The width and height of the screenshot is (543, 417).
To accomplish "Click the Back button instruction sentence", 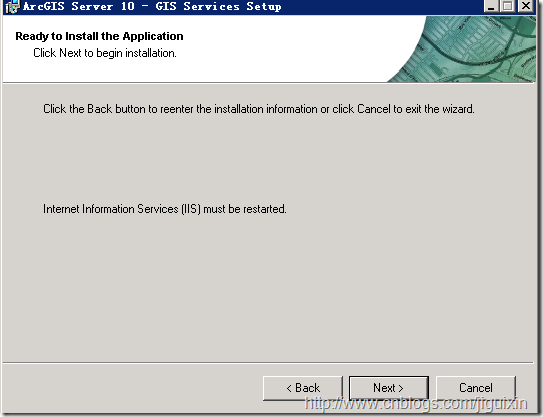I will [x=259, y=109].
